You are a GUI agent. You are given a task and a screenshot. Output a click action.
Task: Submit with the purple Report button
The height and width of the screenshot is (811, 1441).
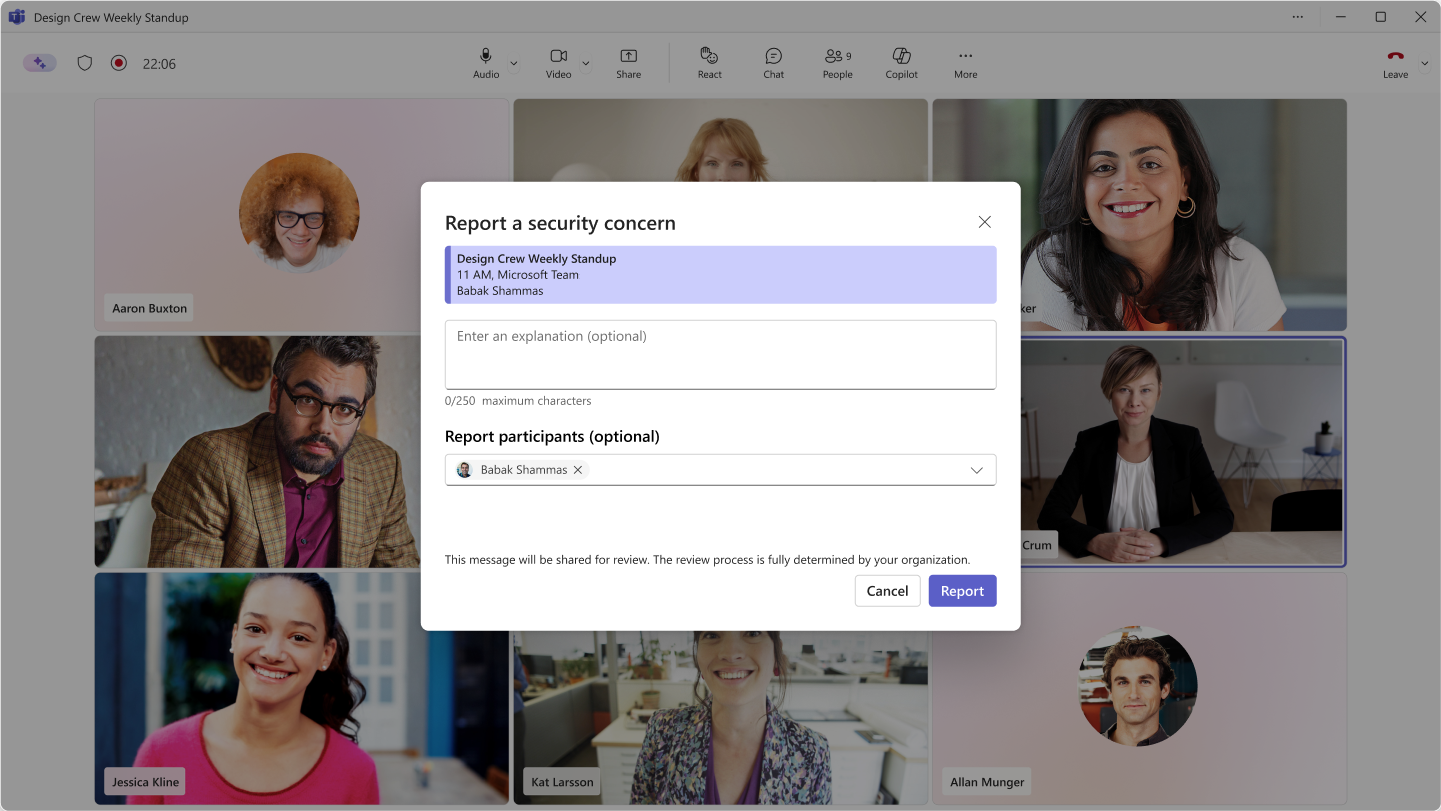pyautogui.click(x=963, y=591)
